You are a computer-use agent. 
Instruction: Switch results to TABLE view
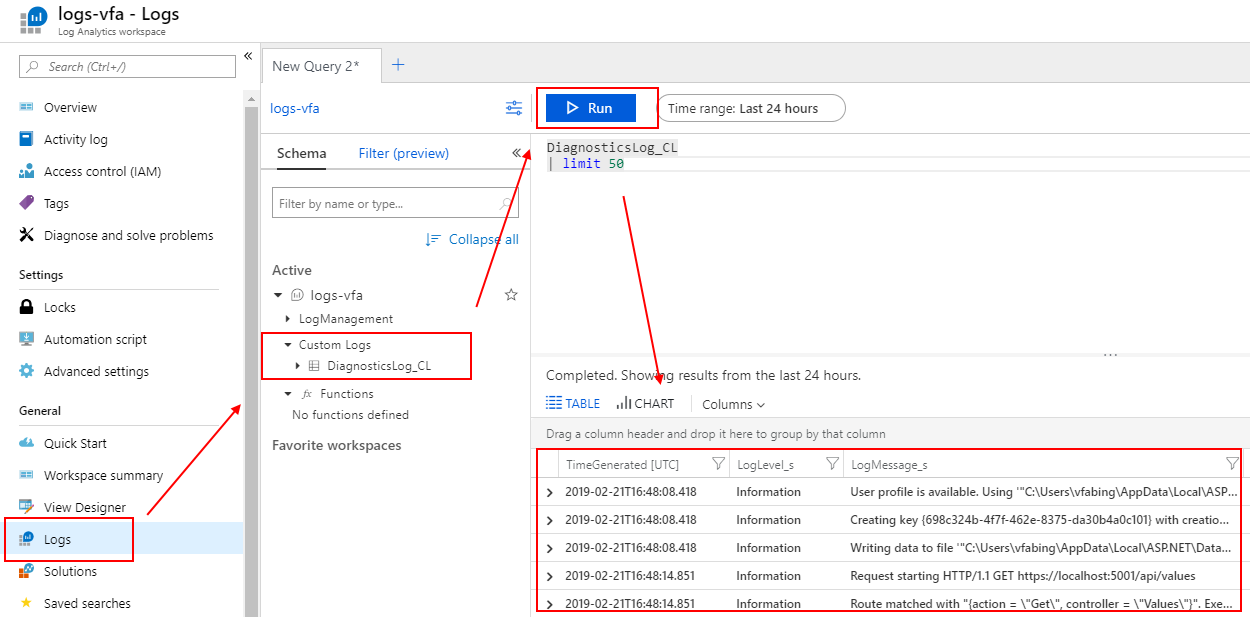pyautogui.click(x=573, y=404)
